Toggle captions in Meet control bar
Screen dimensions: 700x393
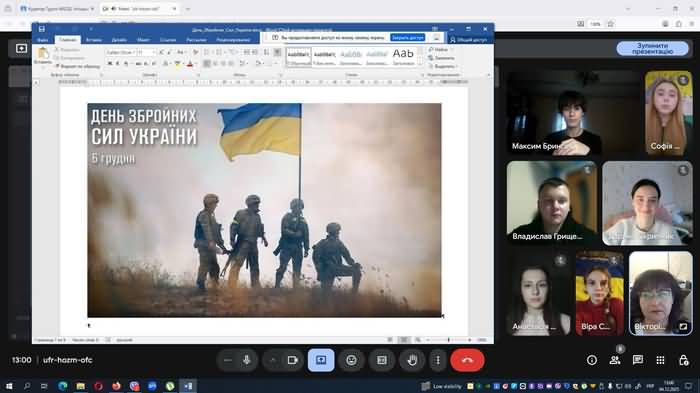(382, 360)
